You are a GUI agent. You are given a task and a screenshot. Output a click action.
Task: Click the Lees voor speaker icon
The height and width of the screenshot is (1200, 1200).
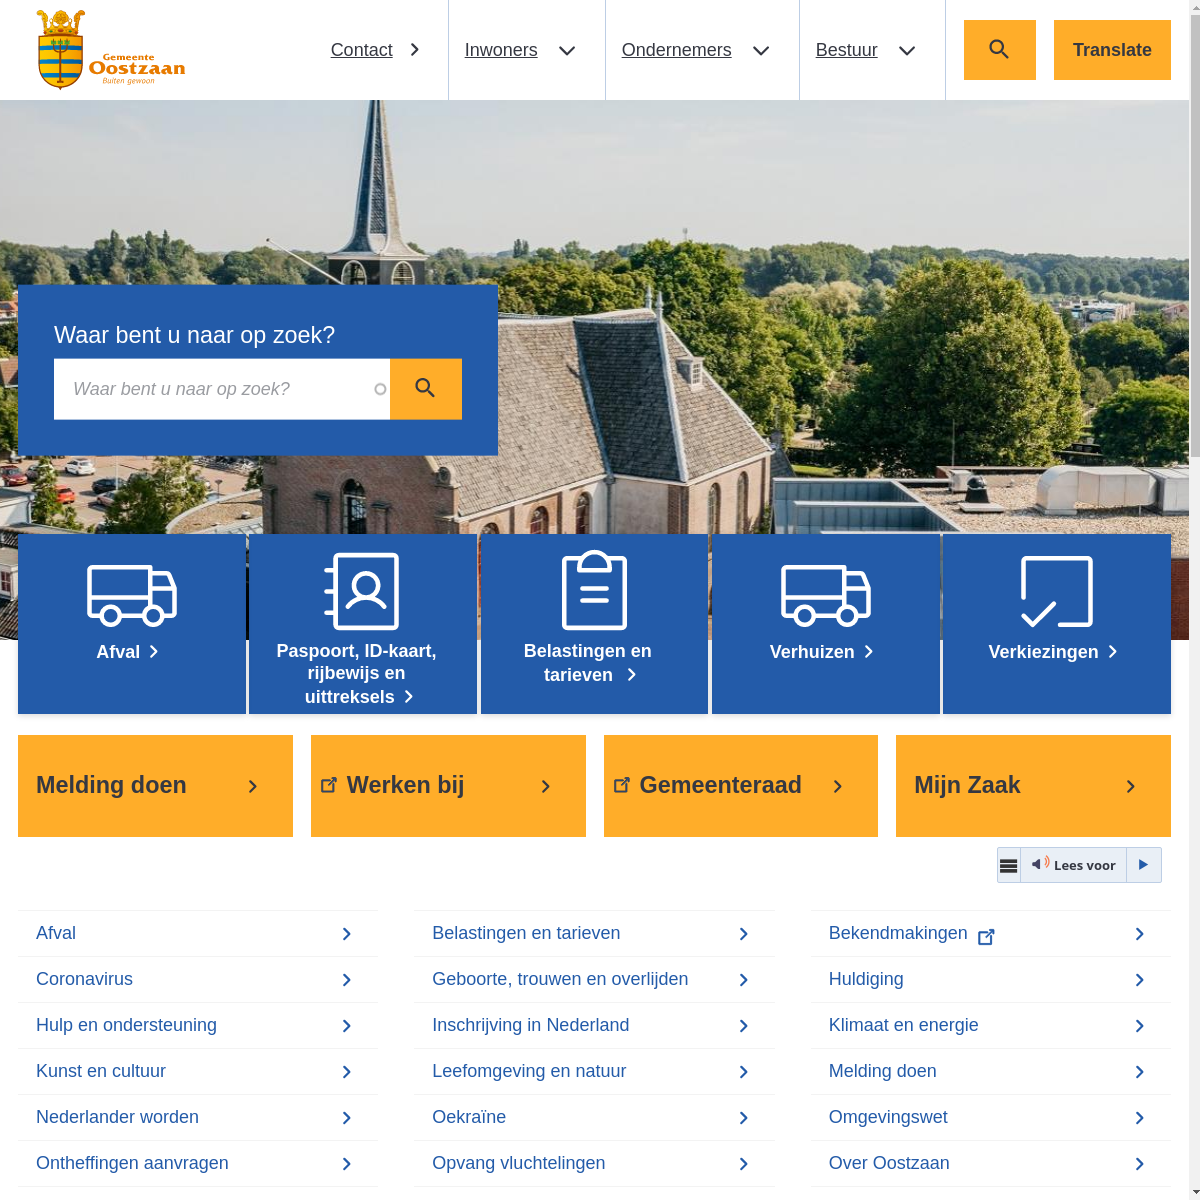(1041, 863)
